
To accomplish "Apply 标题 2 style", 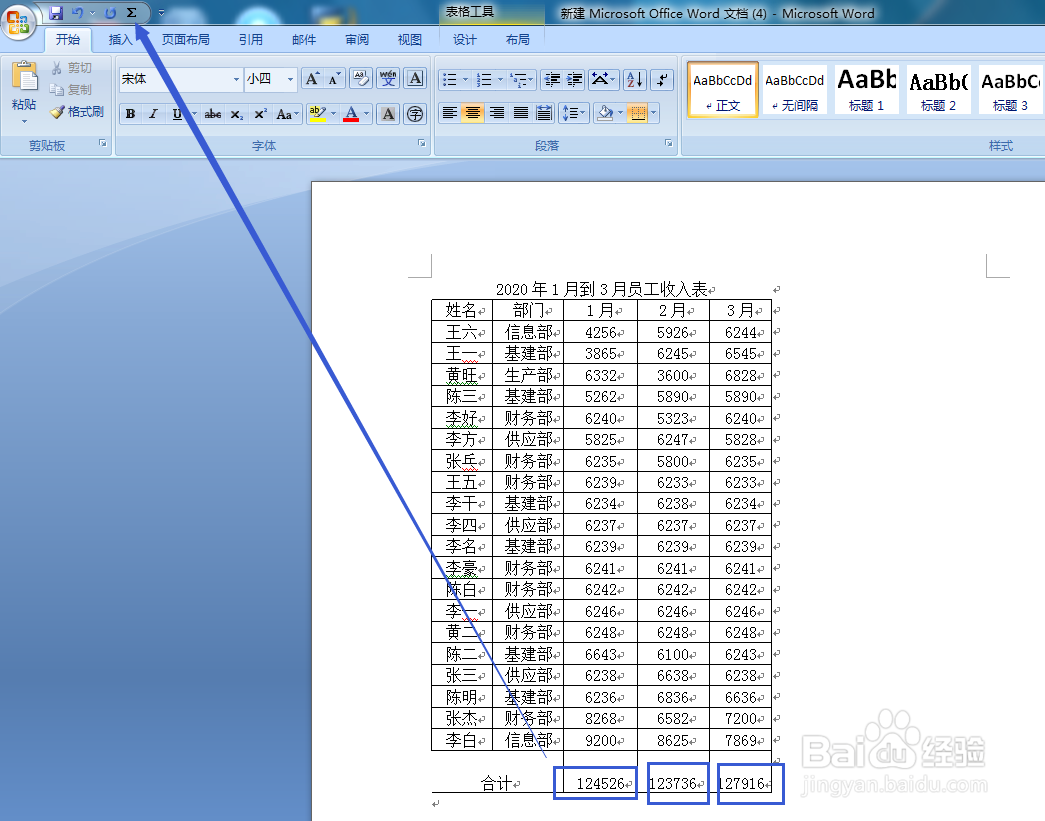I will (938, 90).
